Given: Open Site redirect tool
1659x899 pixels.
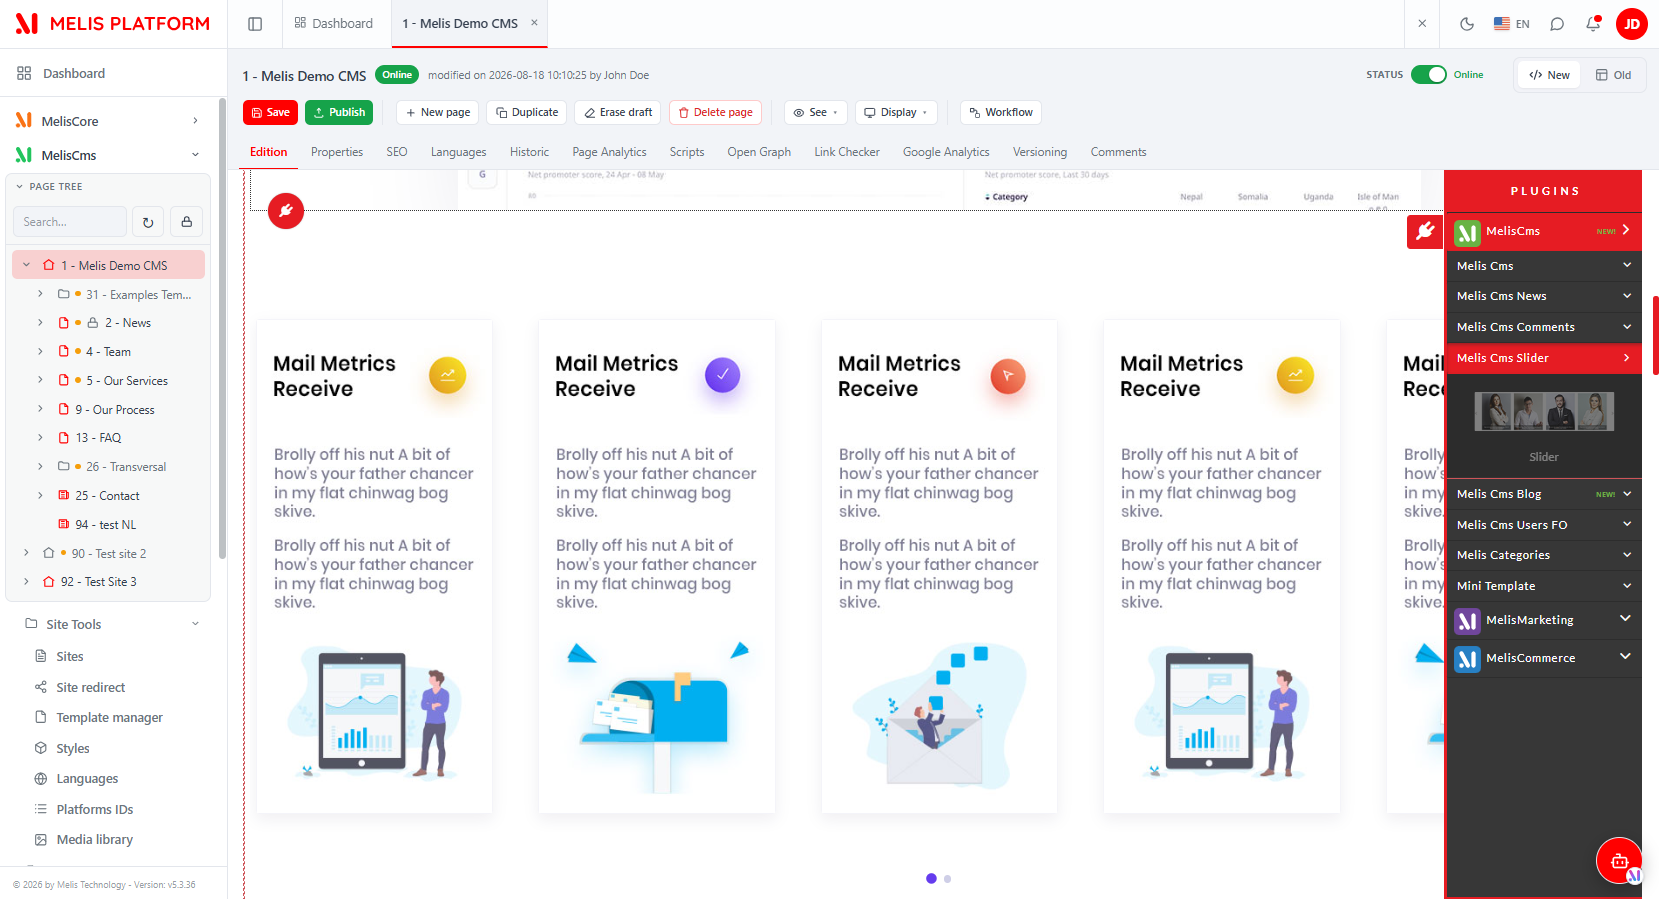Looking at the screenshot, I should point(91,687).
